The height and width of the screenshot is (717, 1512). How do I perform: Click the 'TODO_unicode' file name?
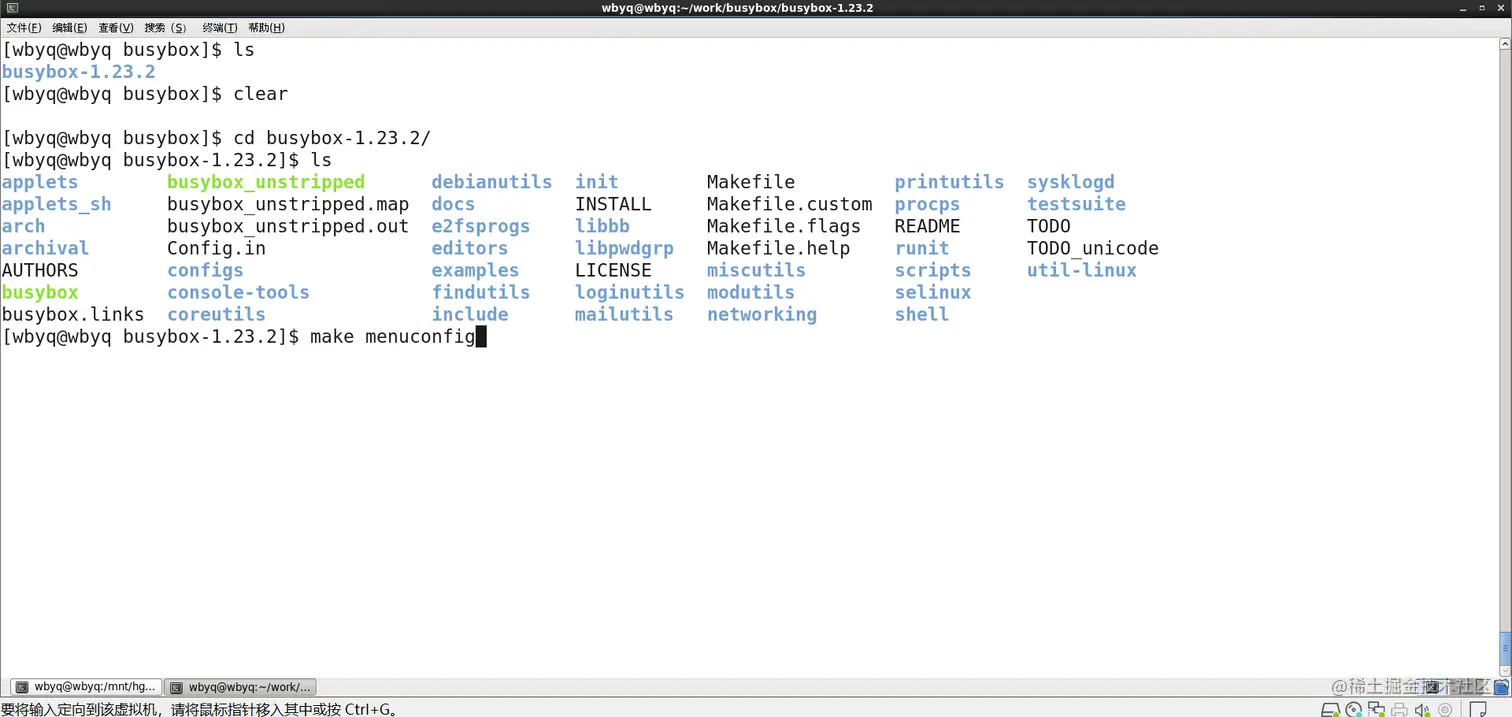[1093, 248]
